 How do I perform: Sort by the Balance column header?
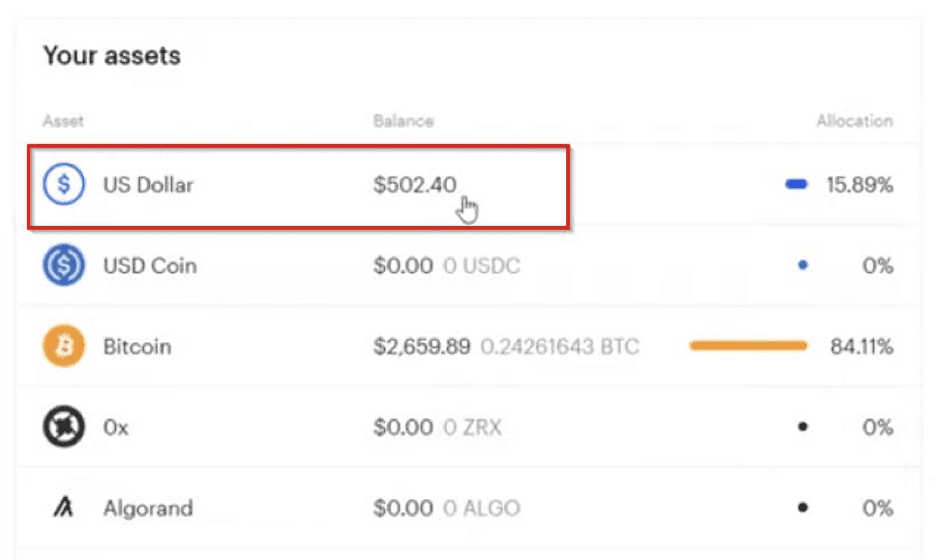click(404, 121)
